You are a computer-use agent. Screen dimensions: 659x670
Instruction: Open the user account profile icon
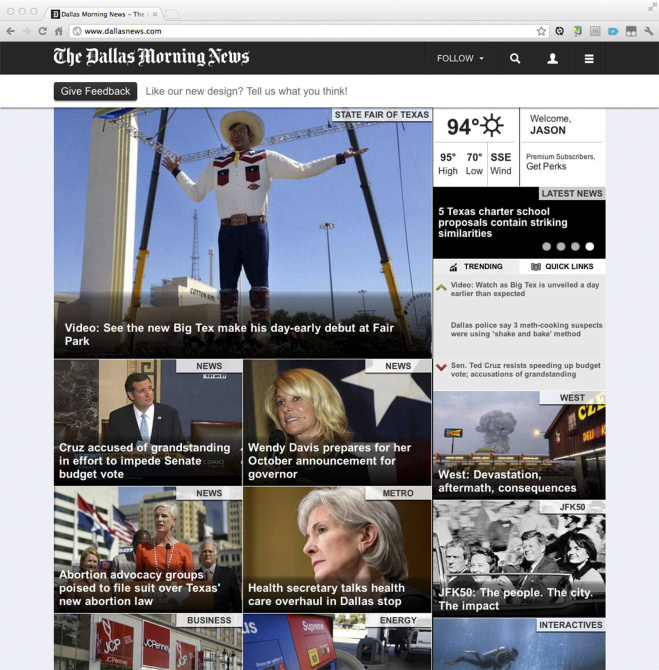(x=552, y=59)
